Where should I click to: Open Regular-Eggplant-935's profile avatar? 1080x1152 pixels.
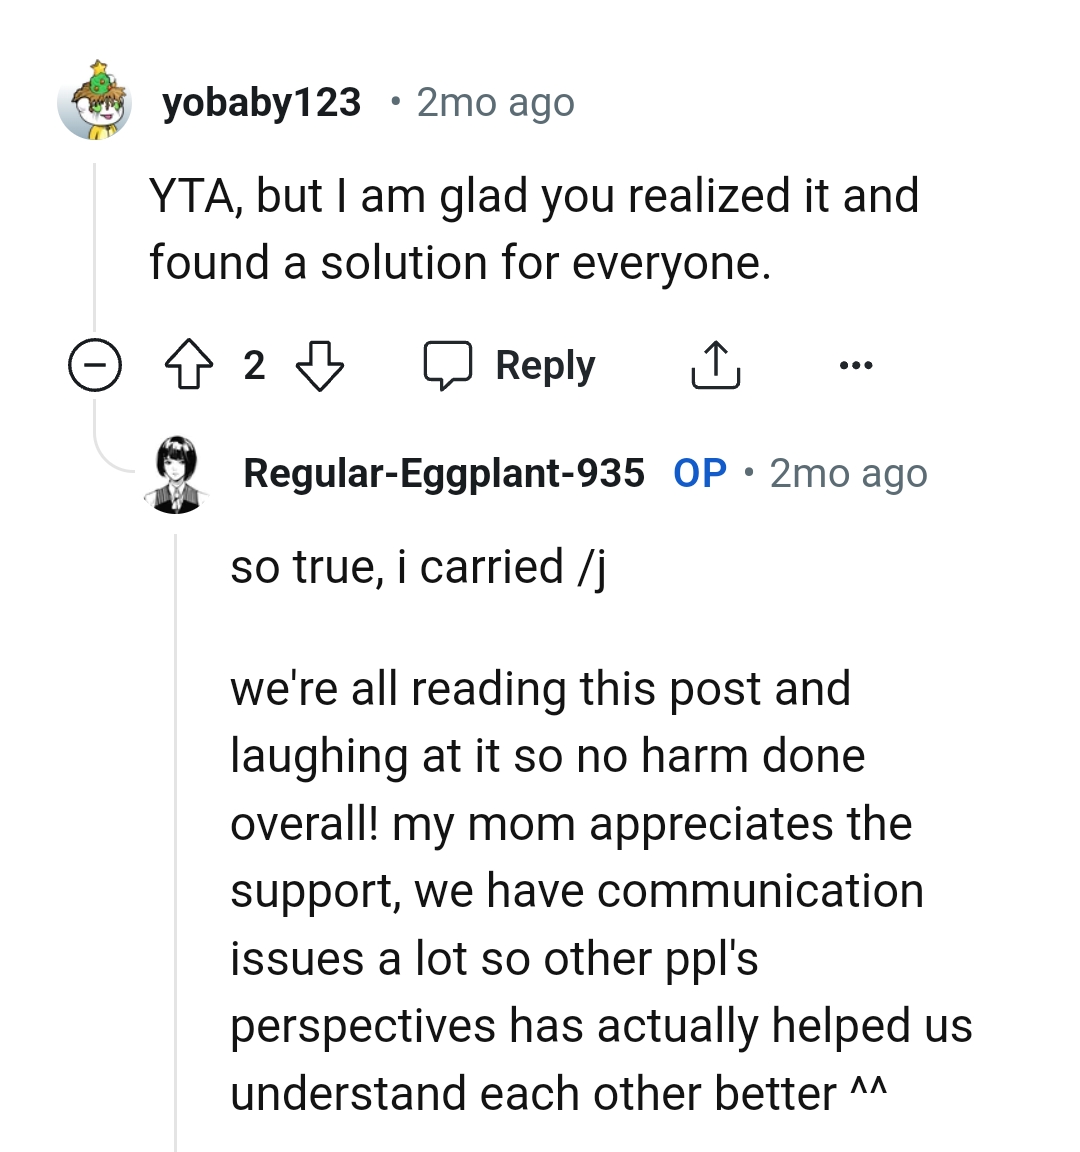177,472
